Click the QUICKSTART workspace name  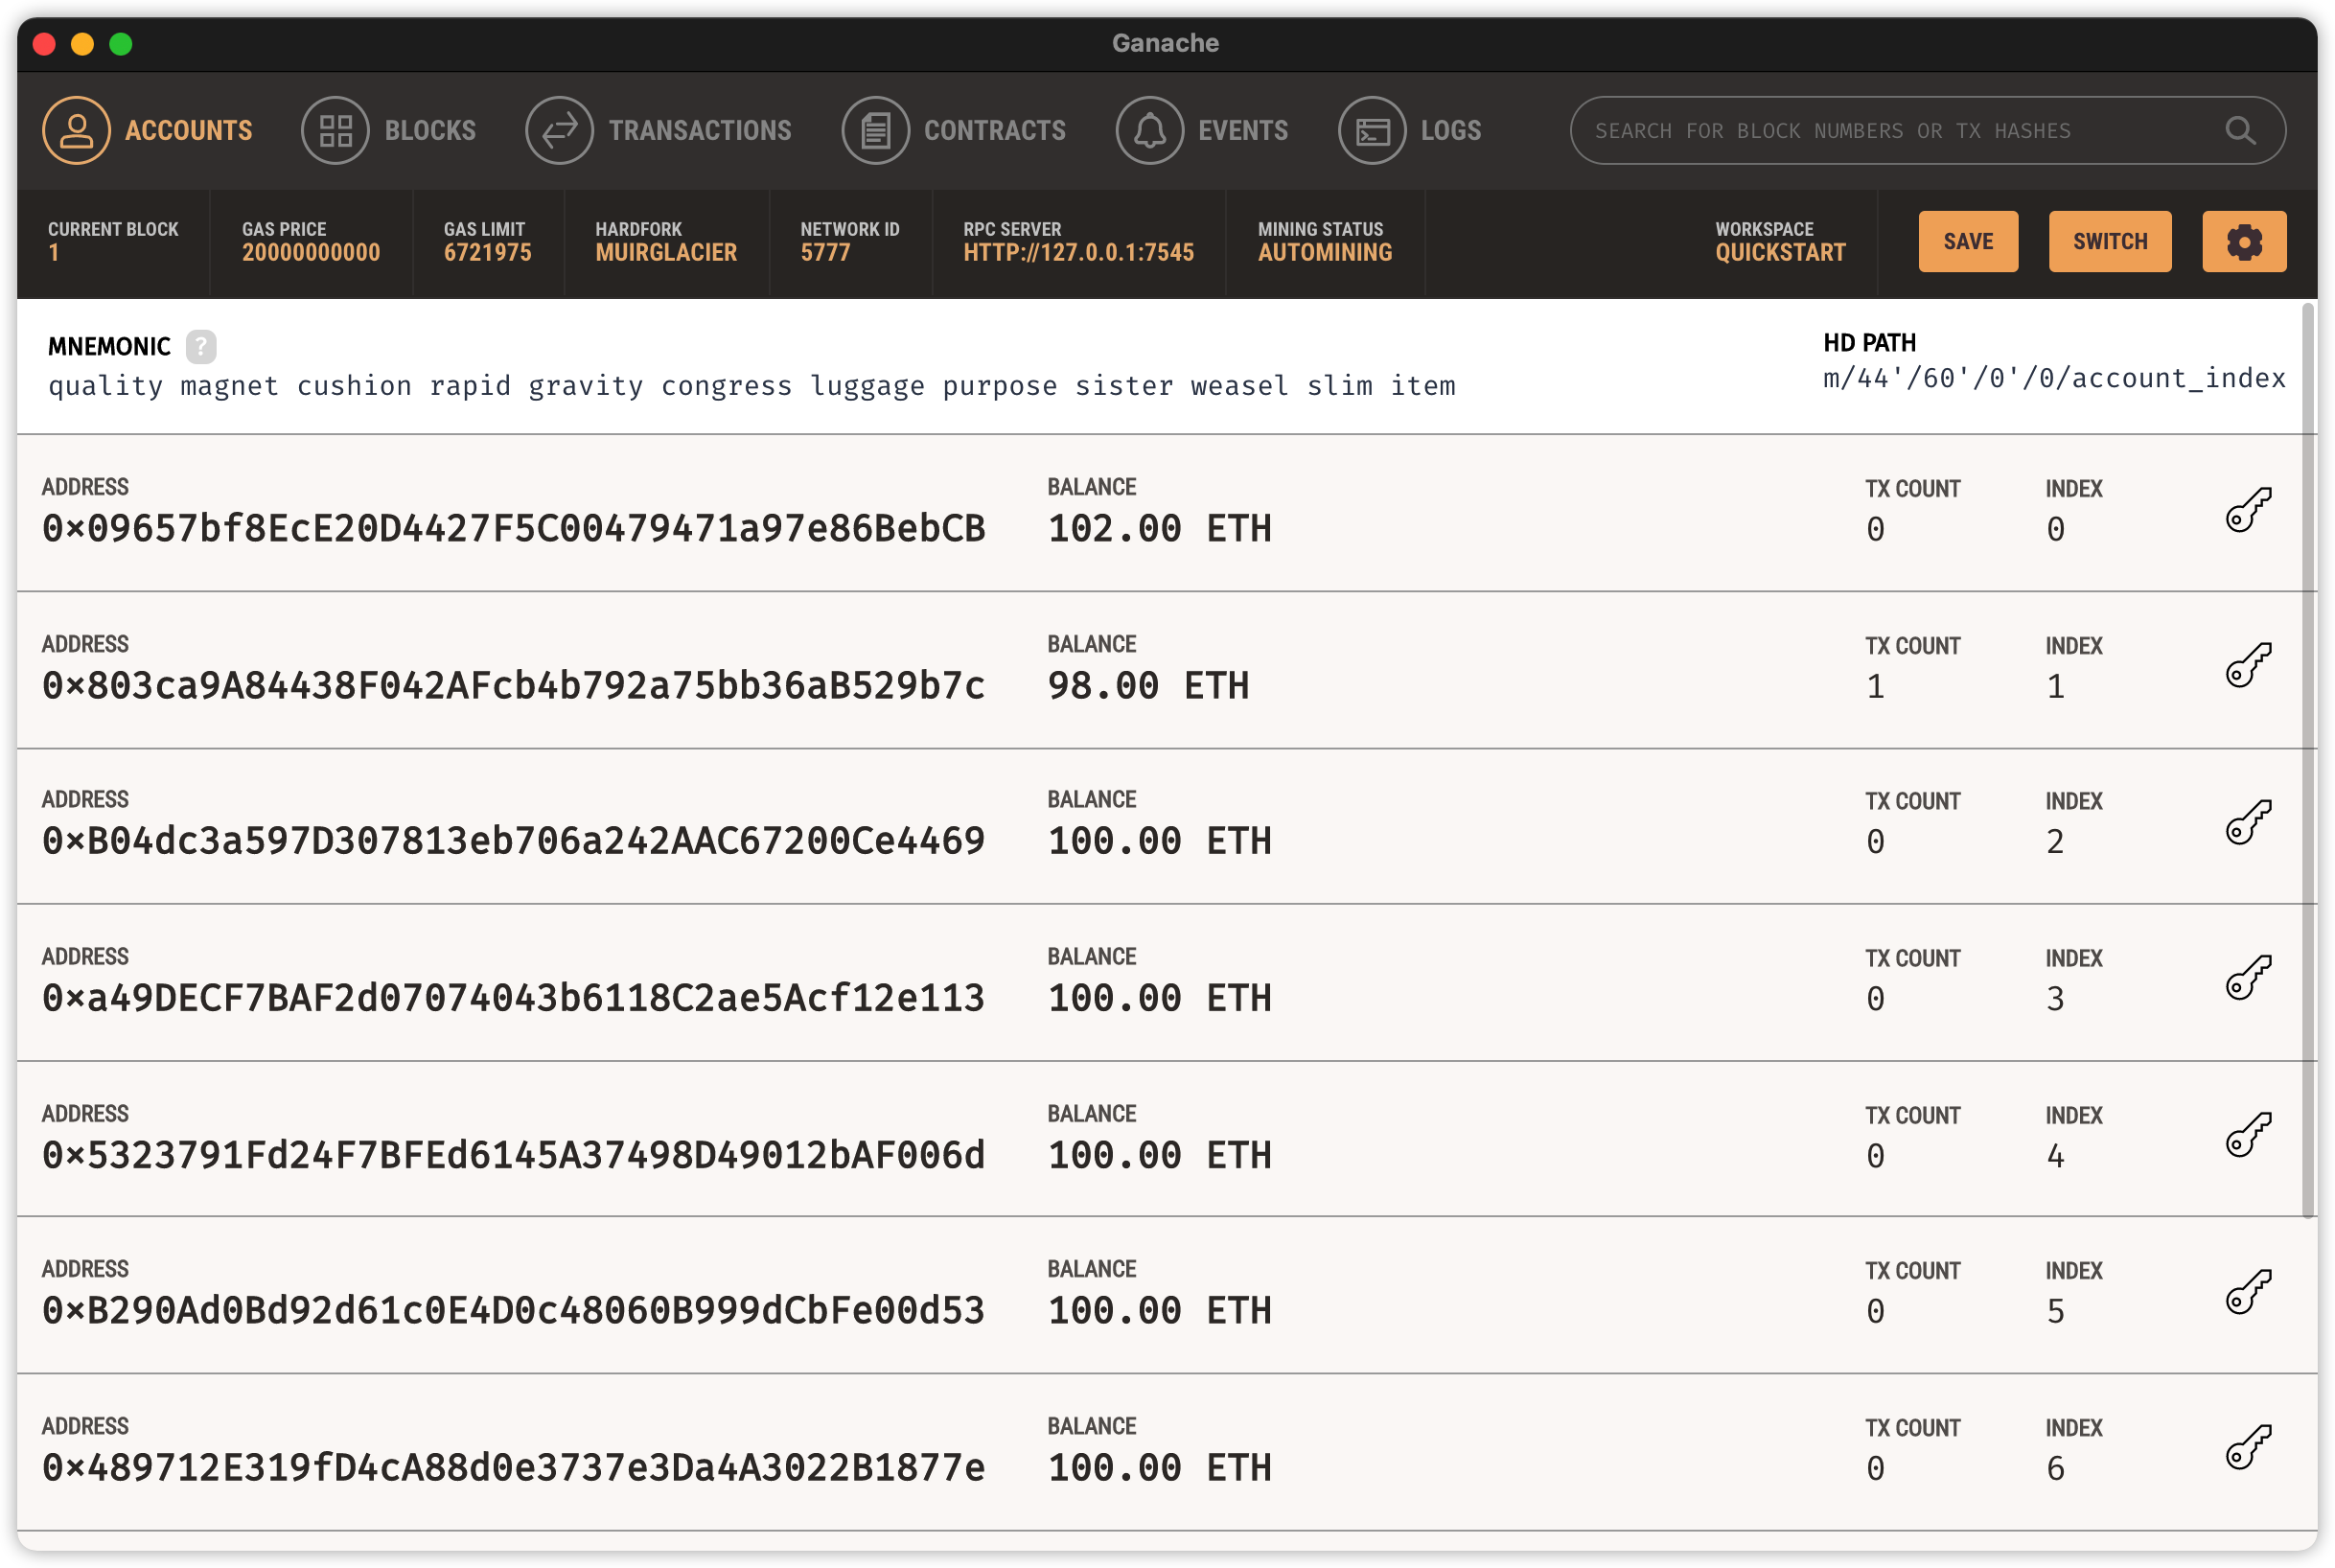[x=1780, y=253]
